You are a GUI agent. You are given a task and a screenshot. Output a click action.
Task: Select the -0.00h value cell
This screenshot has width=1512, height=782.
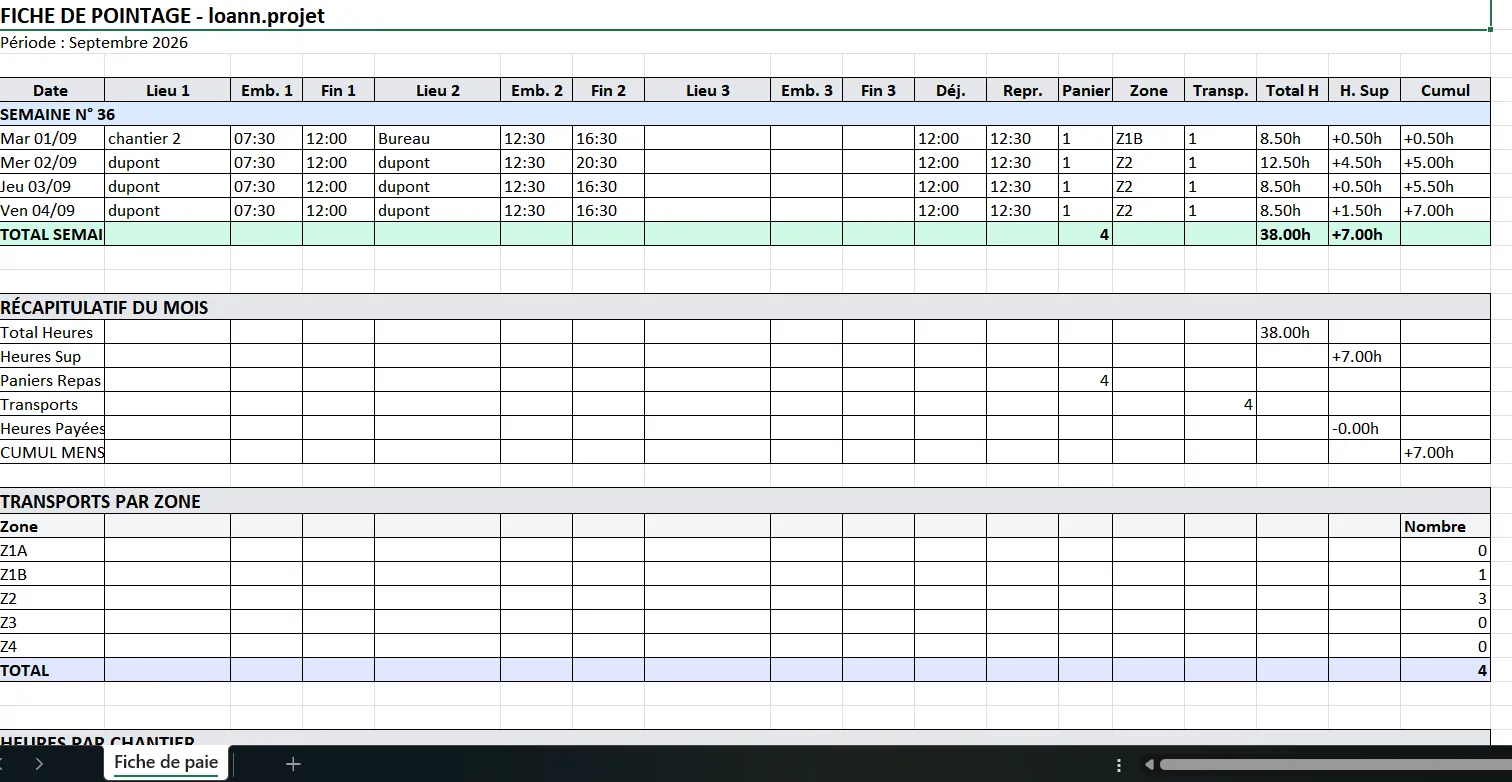[x=1365, y=428]
